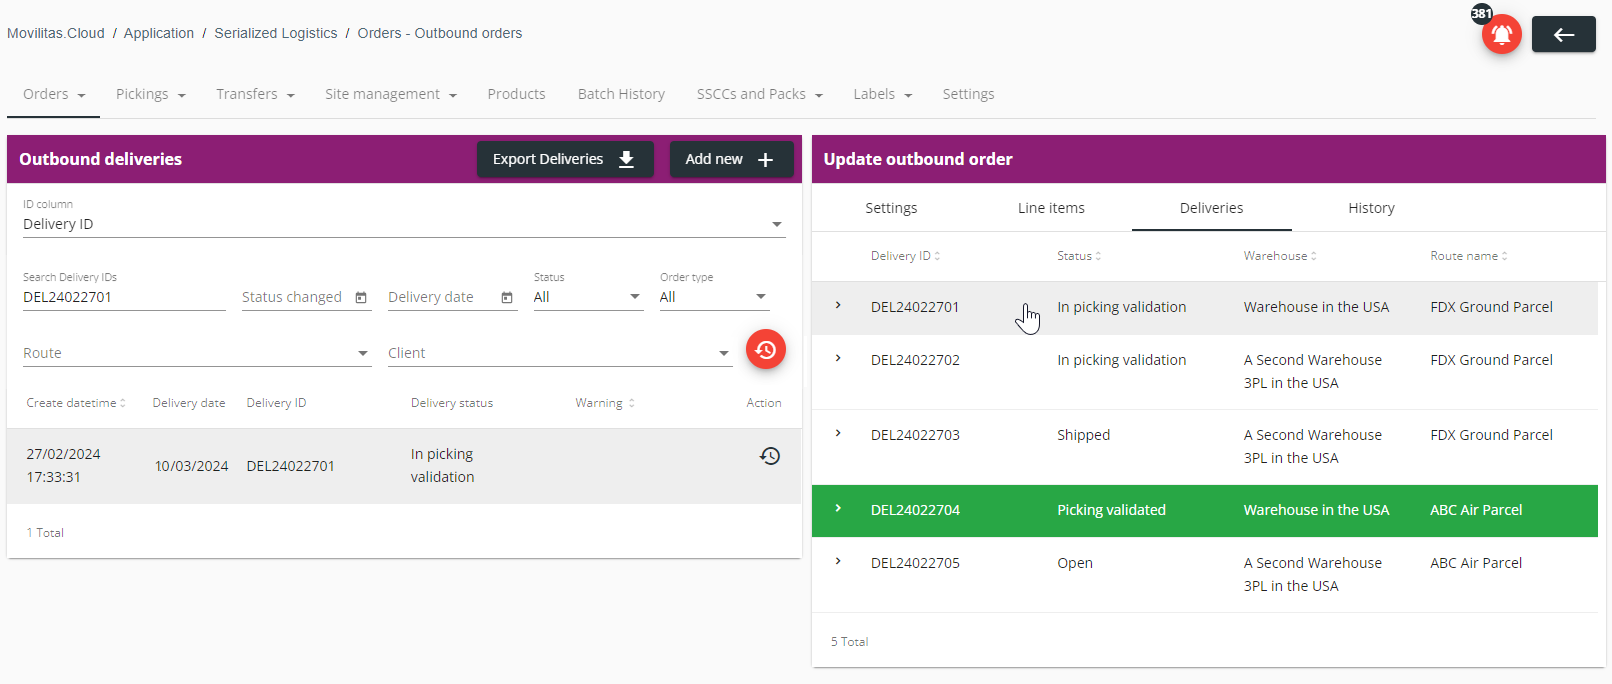This screenshot has width=1612, height=684.
Task: Open the notifications bell with 381 badge
Action: click(1501, 34)
